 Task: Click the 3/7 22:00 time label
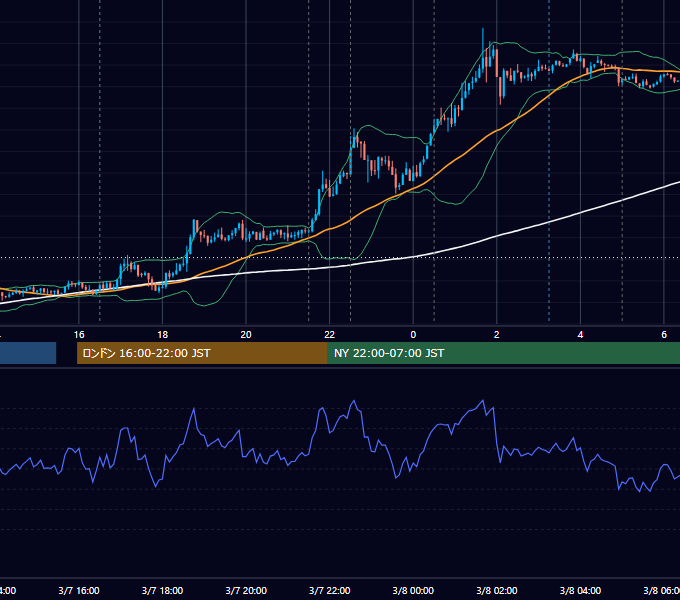(330, 590)
